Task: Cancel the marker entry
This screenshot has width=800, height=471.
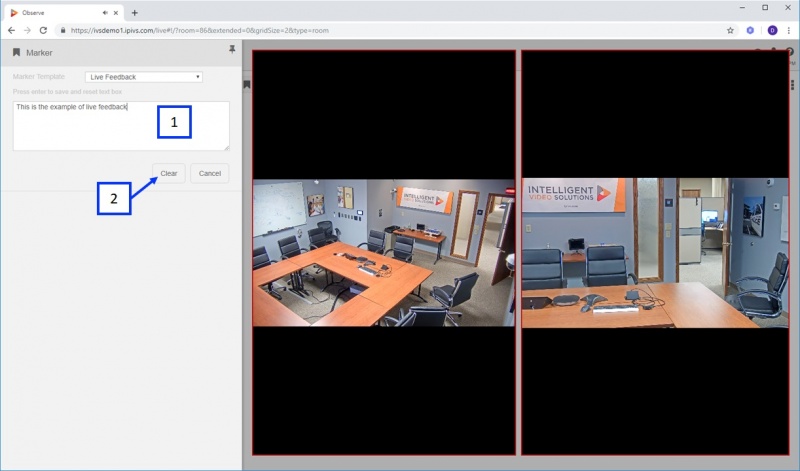Action: [210, 173]
